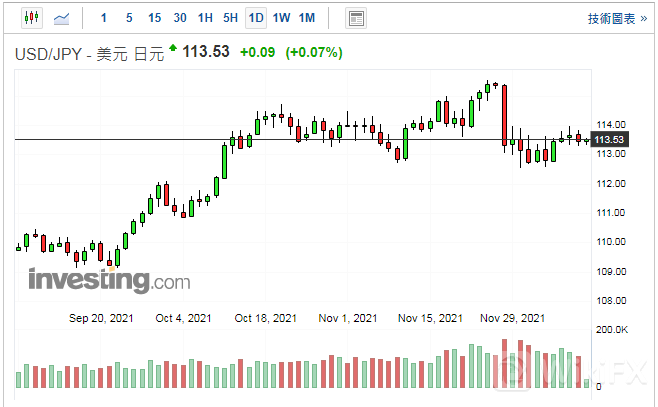658x407 pixels.
Task: Choose the 5H interval button
Action: (231, 18)
